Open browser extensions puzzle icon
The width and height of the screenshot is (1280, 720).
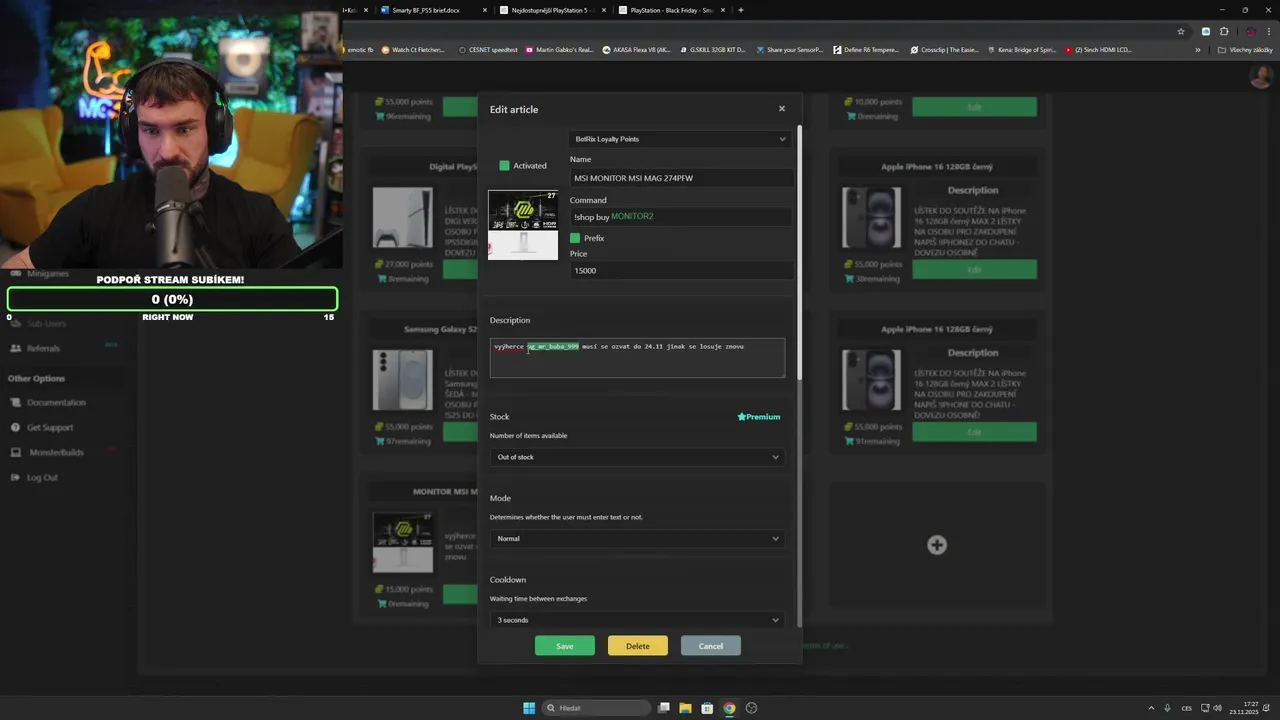click(x=1224, y=31)
